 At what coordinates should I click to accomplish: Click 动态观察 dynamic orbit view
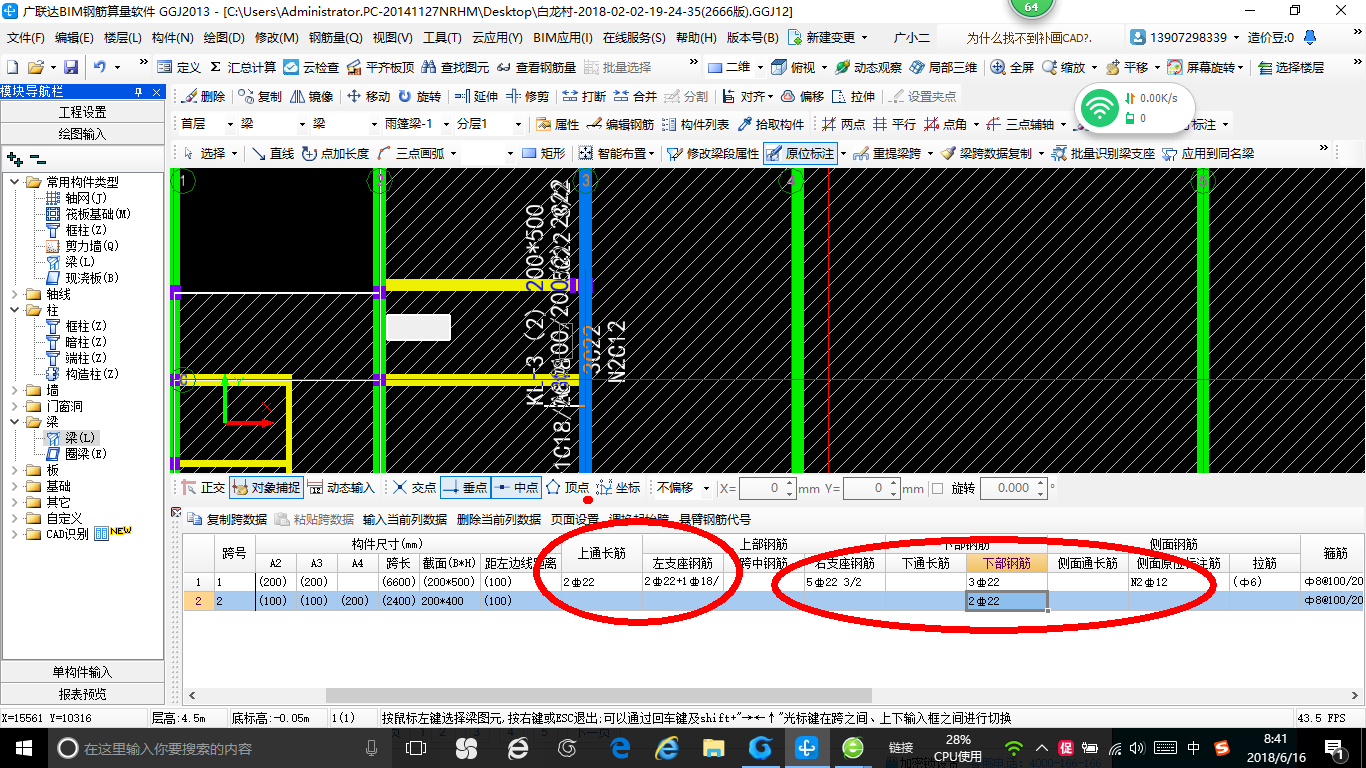pos(868,67)
